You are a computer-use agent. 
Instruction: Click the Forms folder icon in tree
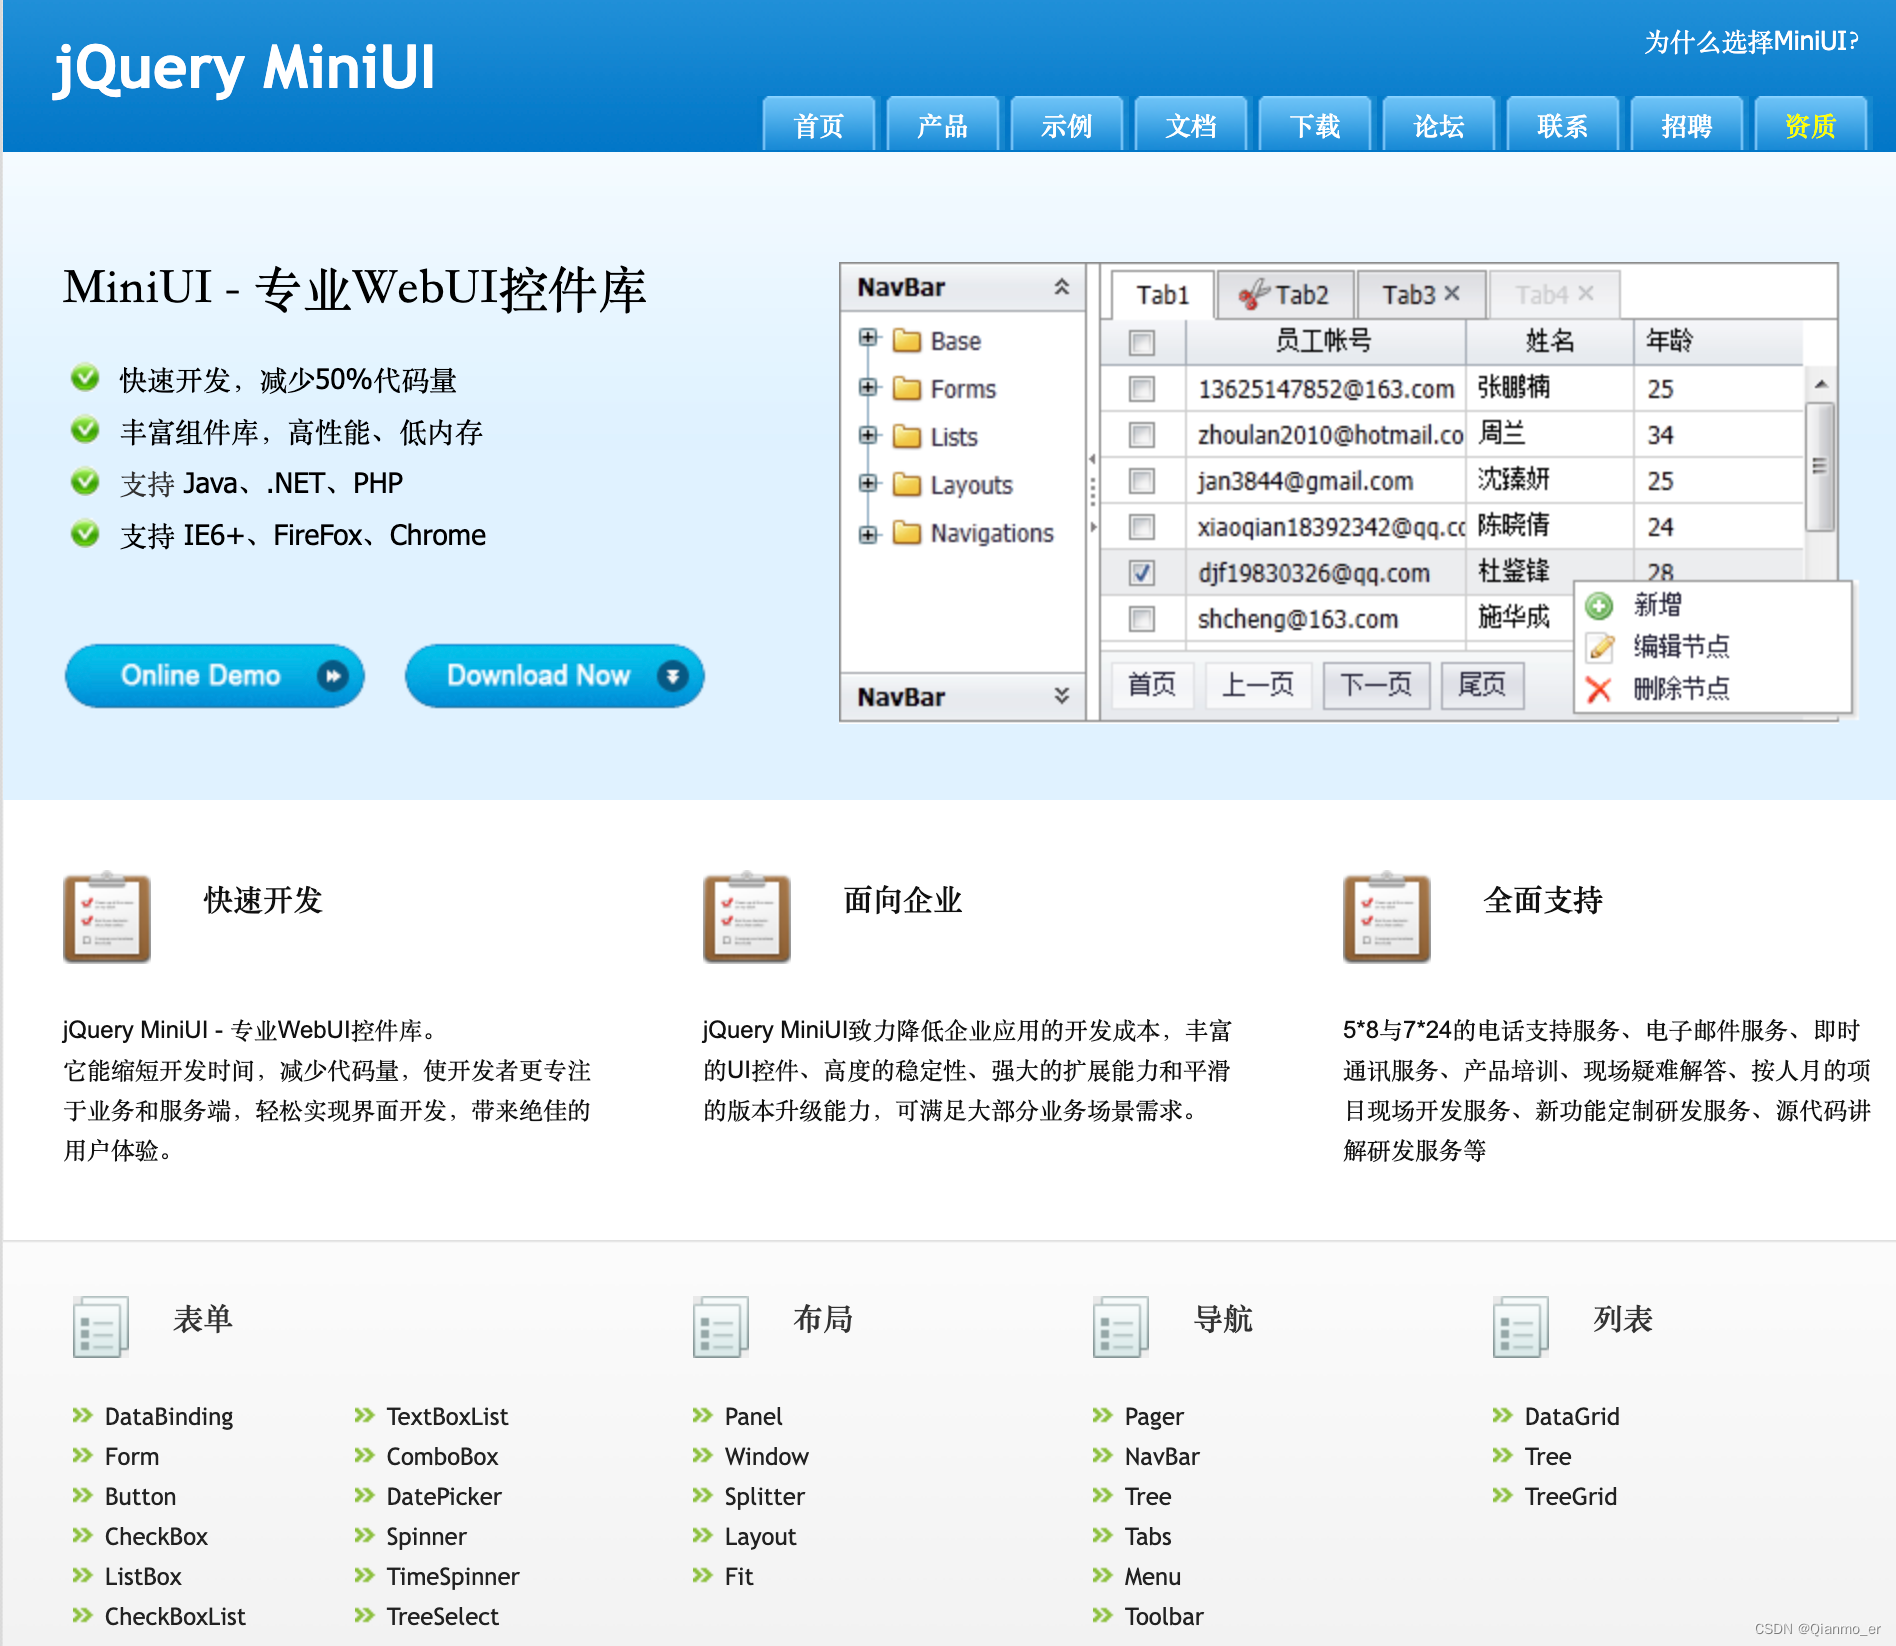(907, 388)
